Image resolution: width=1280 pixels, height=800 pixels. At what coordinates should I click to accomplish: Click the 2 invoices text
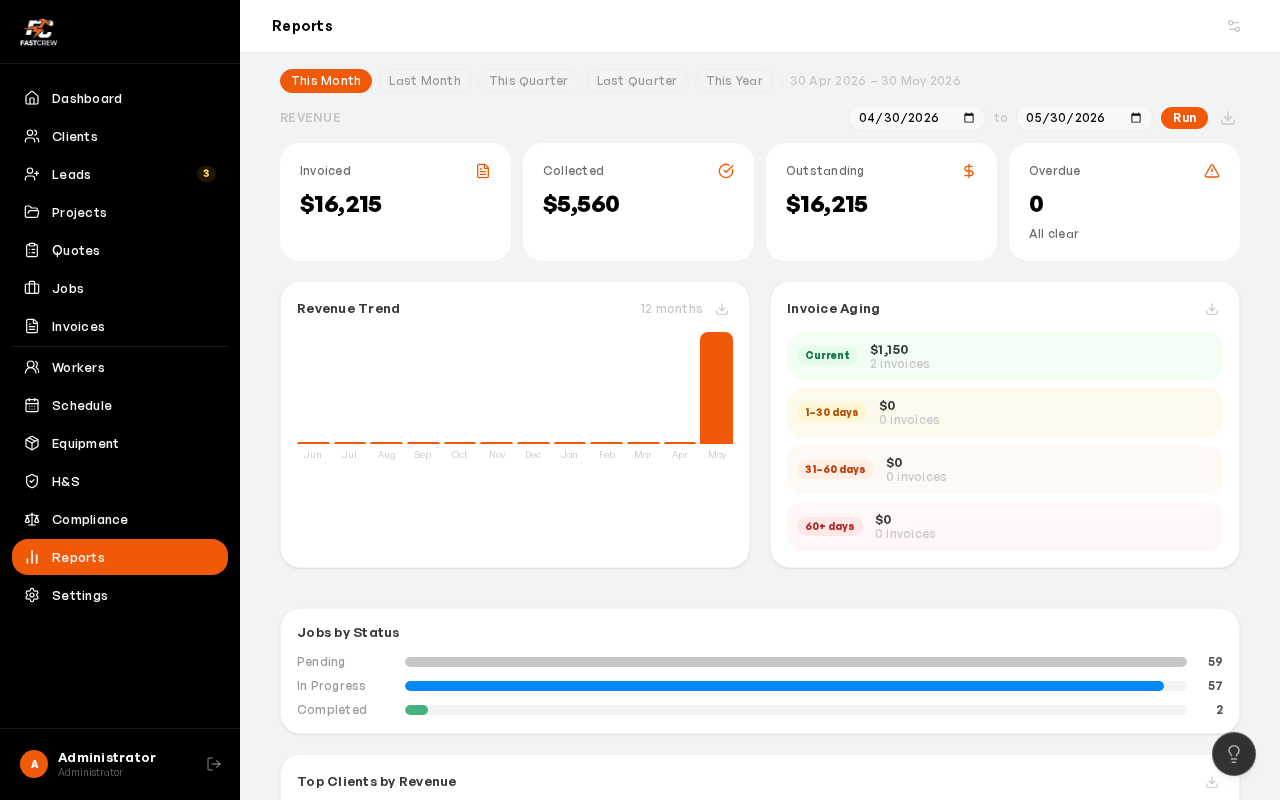pyautogui.click(x=900, y=364)
